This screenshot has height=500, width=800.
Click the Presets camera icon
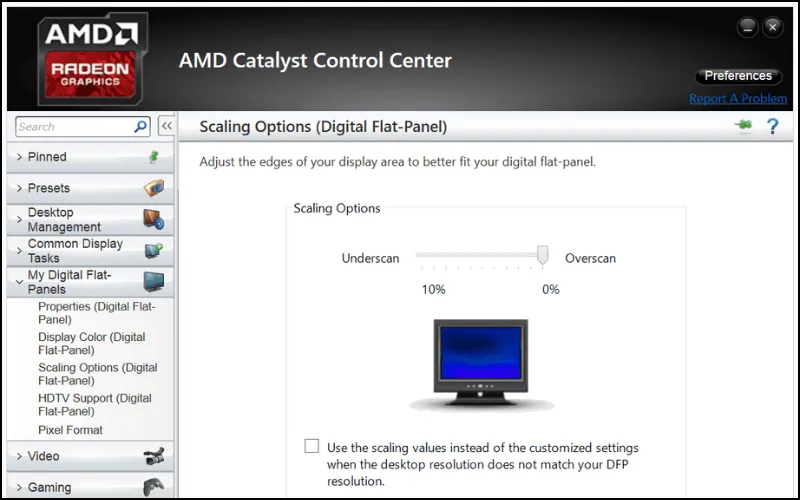pyautogui.click(x=154, y=188)
